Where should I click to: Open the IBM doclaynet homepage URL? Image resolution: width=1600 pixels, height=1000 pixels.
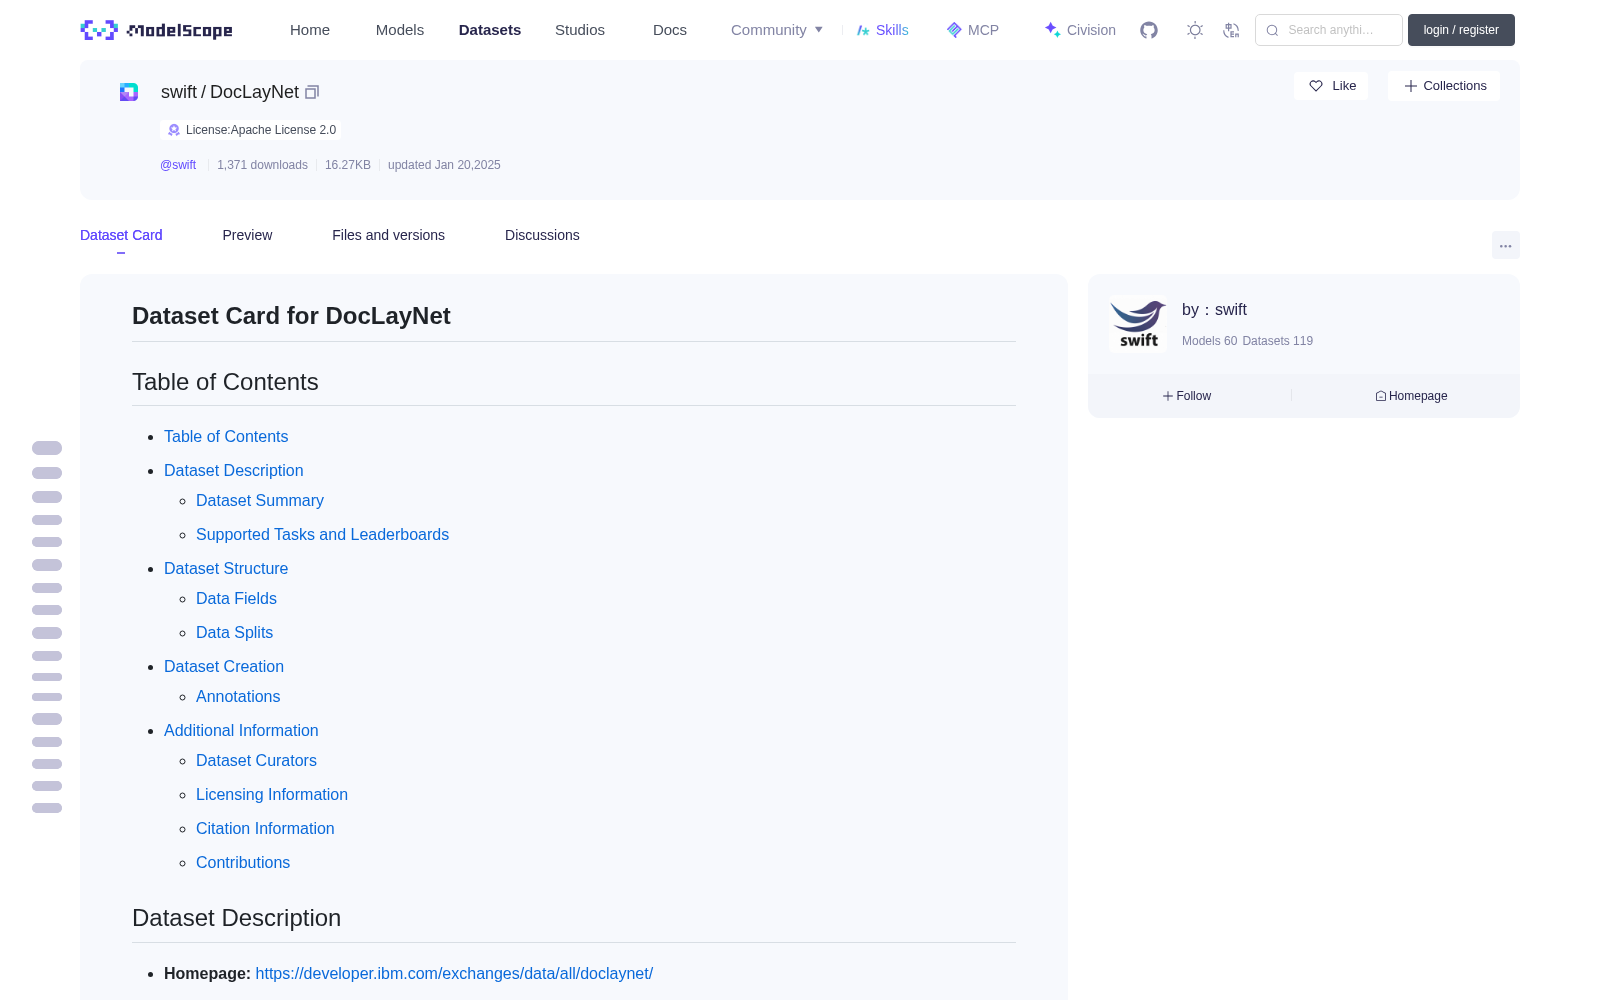pyautogui.click(x=454, y=973)
